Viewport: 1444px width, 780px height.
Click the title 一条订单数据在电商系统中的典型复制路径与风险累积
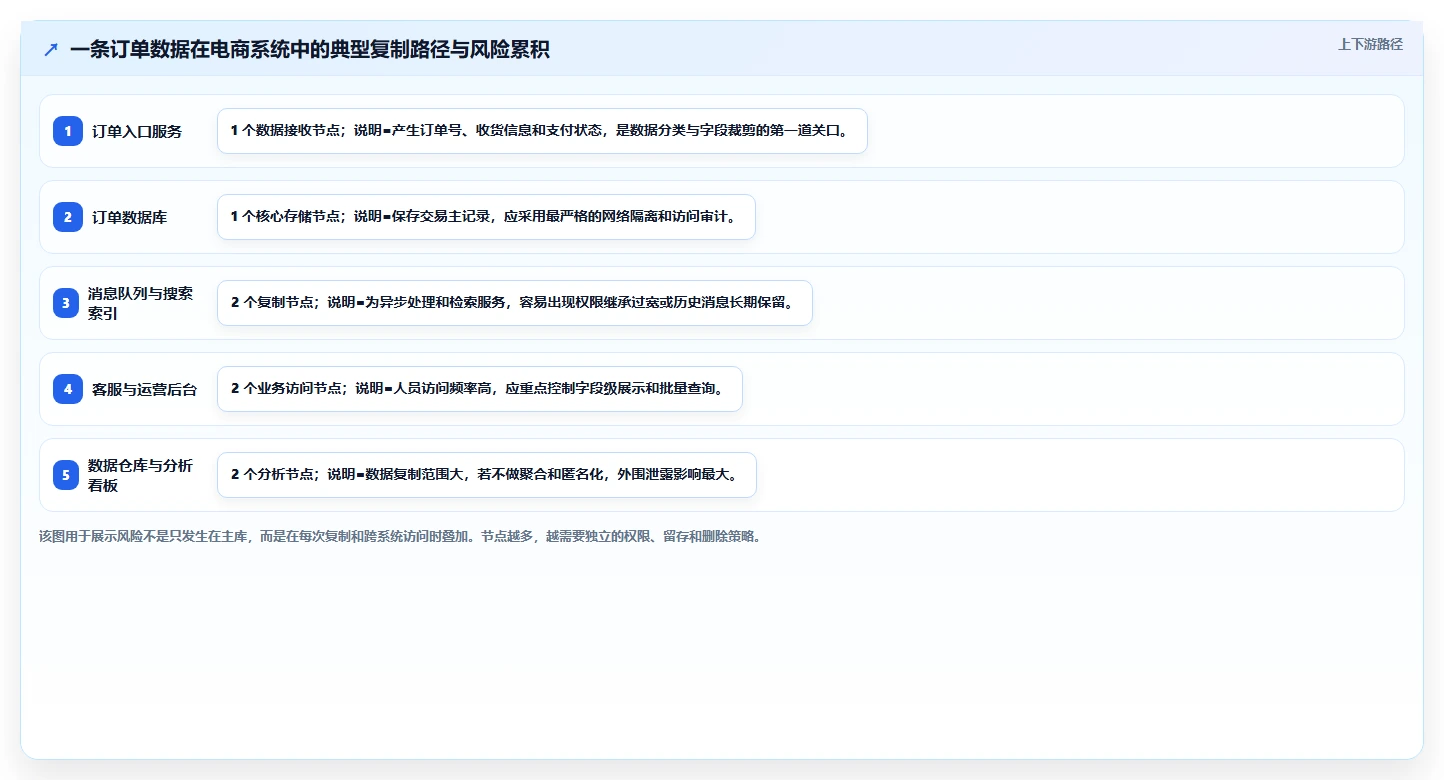coord(310,50)
